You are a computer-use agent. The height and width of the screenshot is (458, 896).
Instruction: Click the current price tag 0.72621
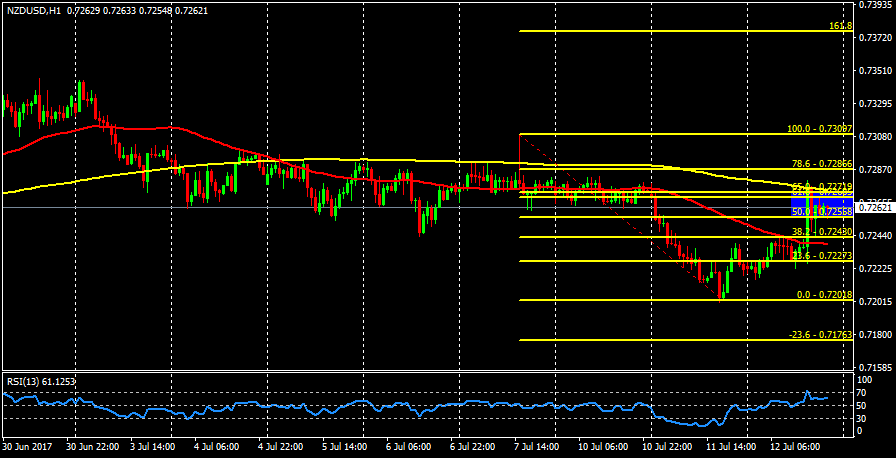click(x=875, y=208)
